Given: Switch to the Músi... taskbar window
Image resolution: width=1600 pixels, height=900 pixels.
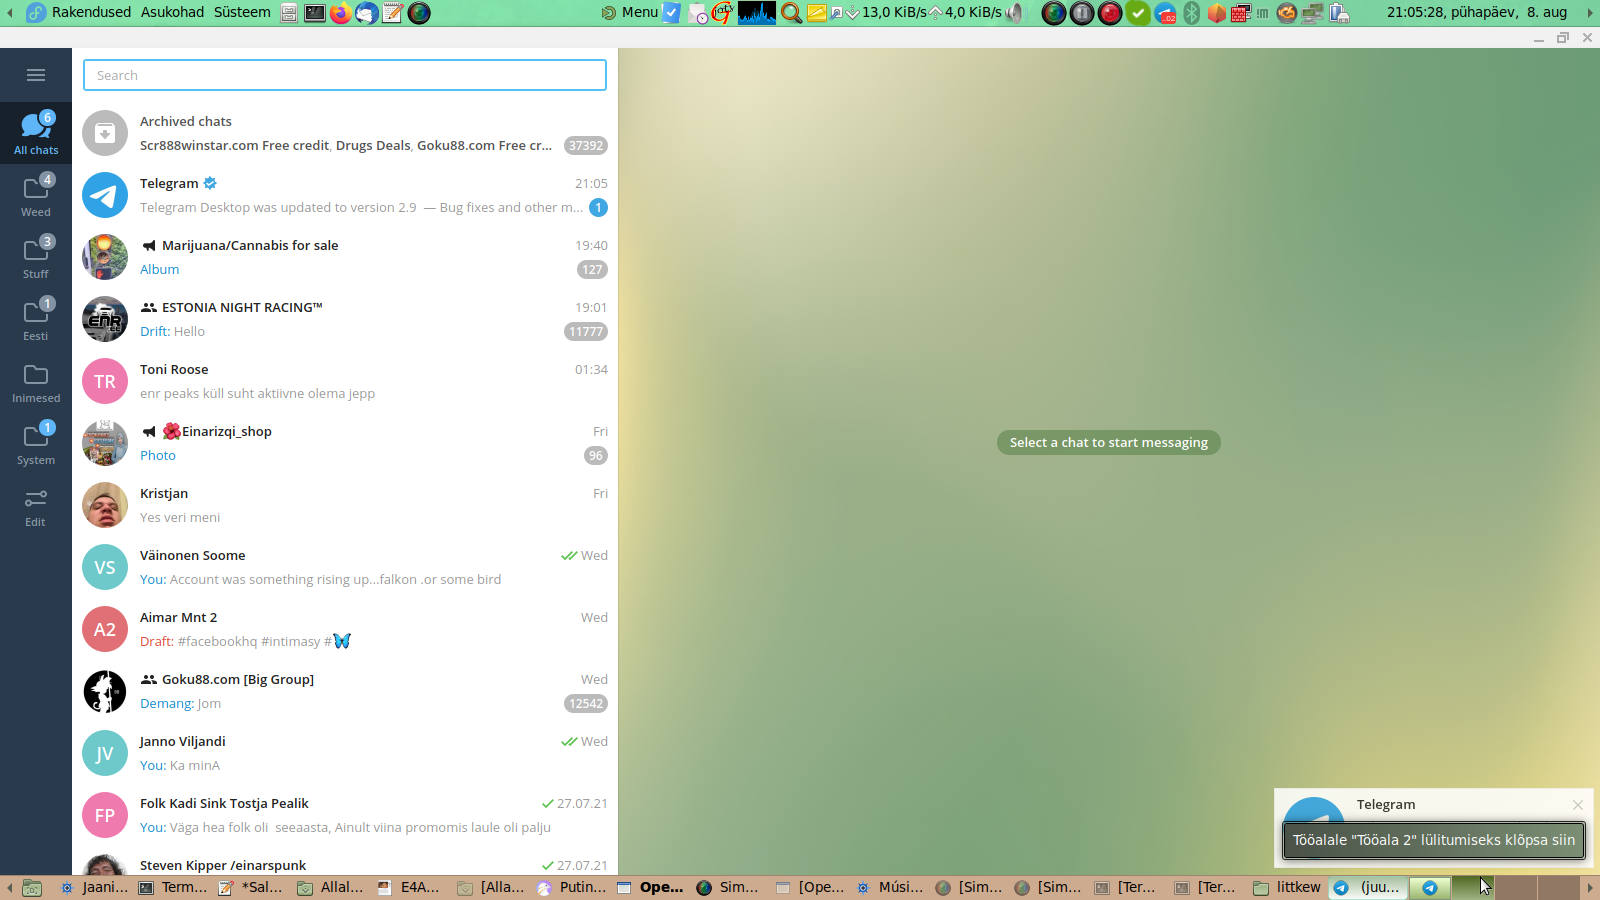Looking at the screenshot, I should 890,887.
